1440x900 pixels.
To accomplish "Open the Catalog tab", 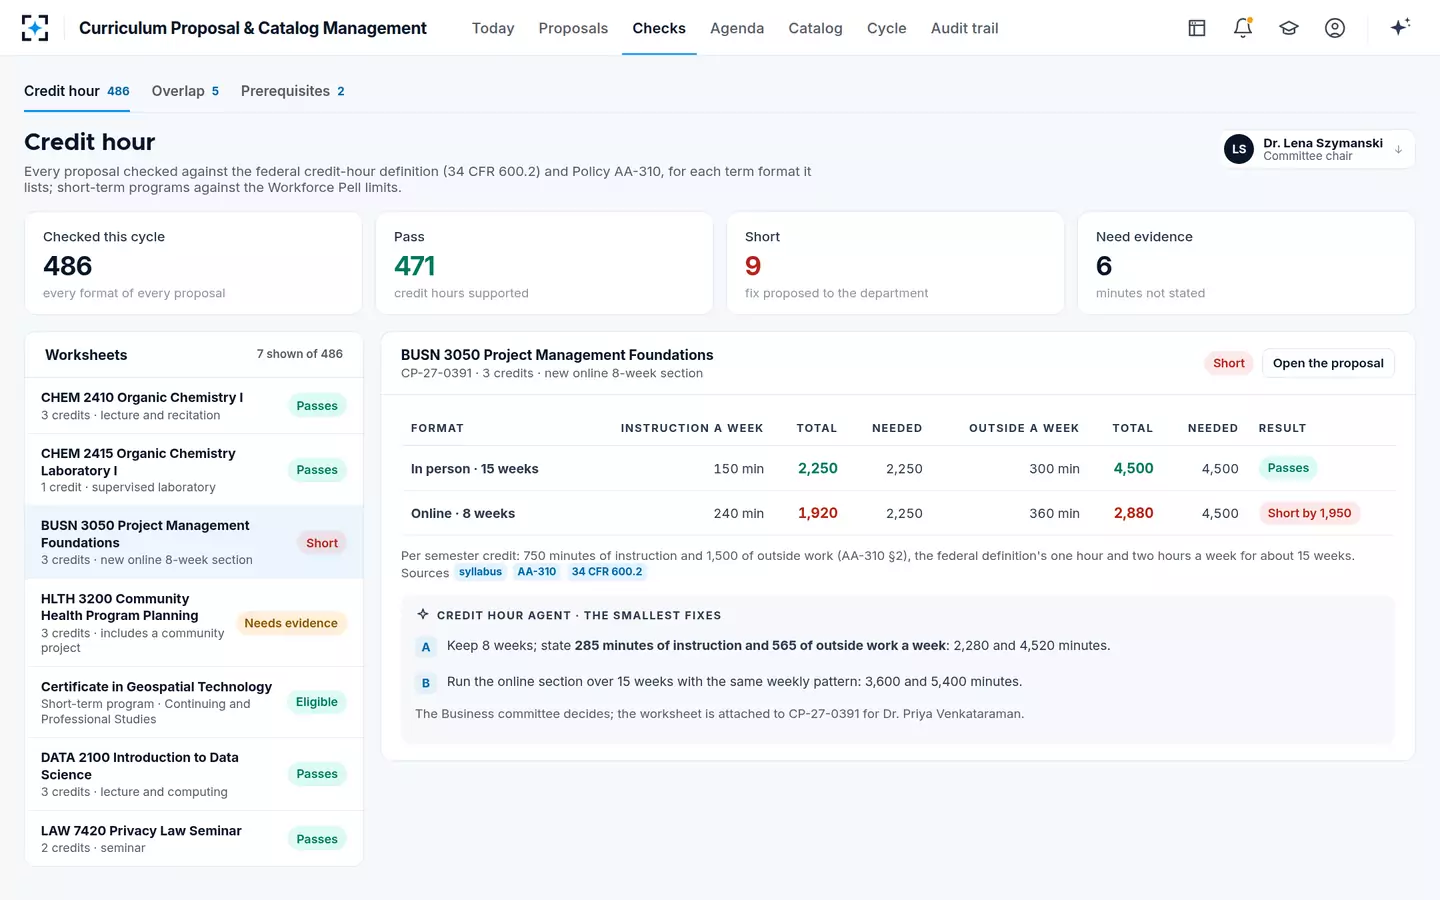I will click(816, 28).
